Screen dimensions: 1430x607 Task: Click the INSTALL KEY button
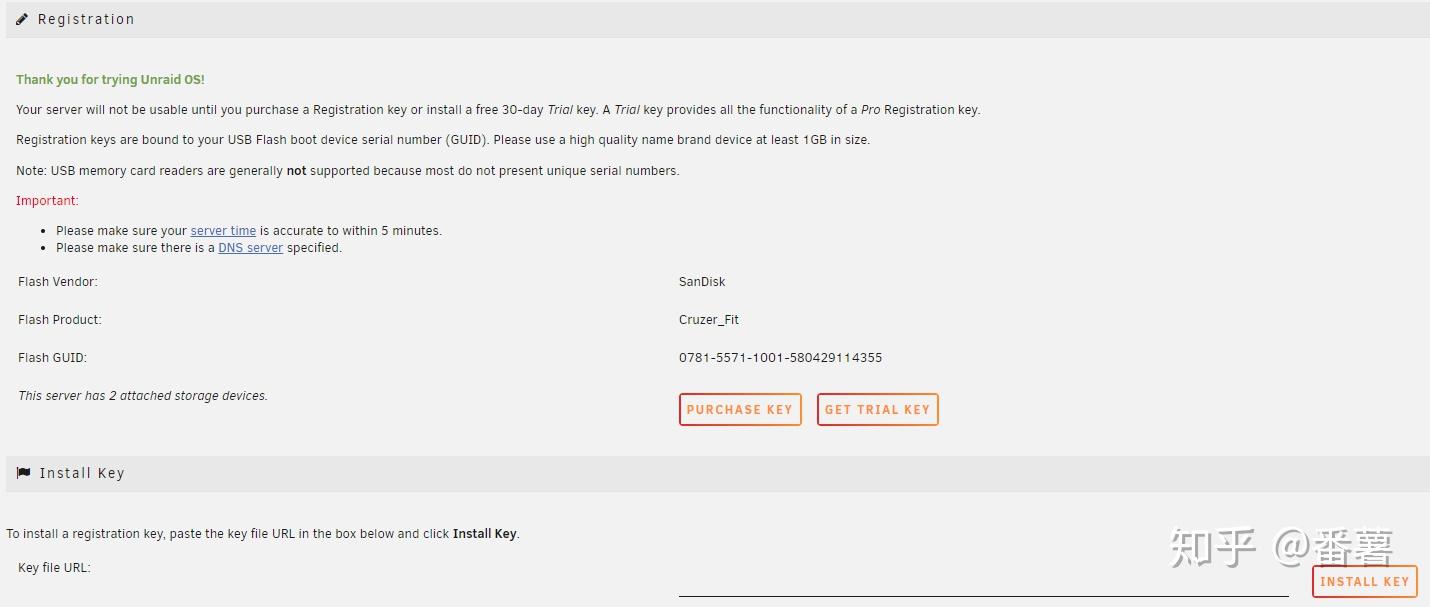click(x=1364, y=581)
